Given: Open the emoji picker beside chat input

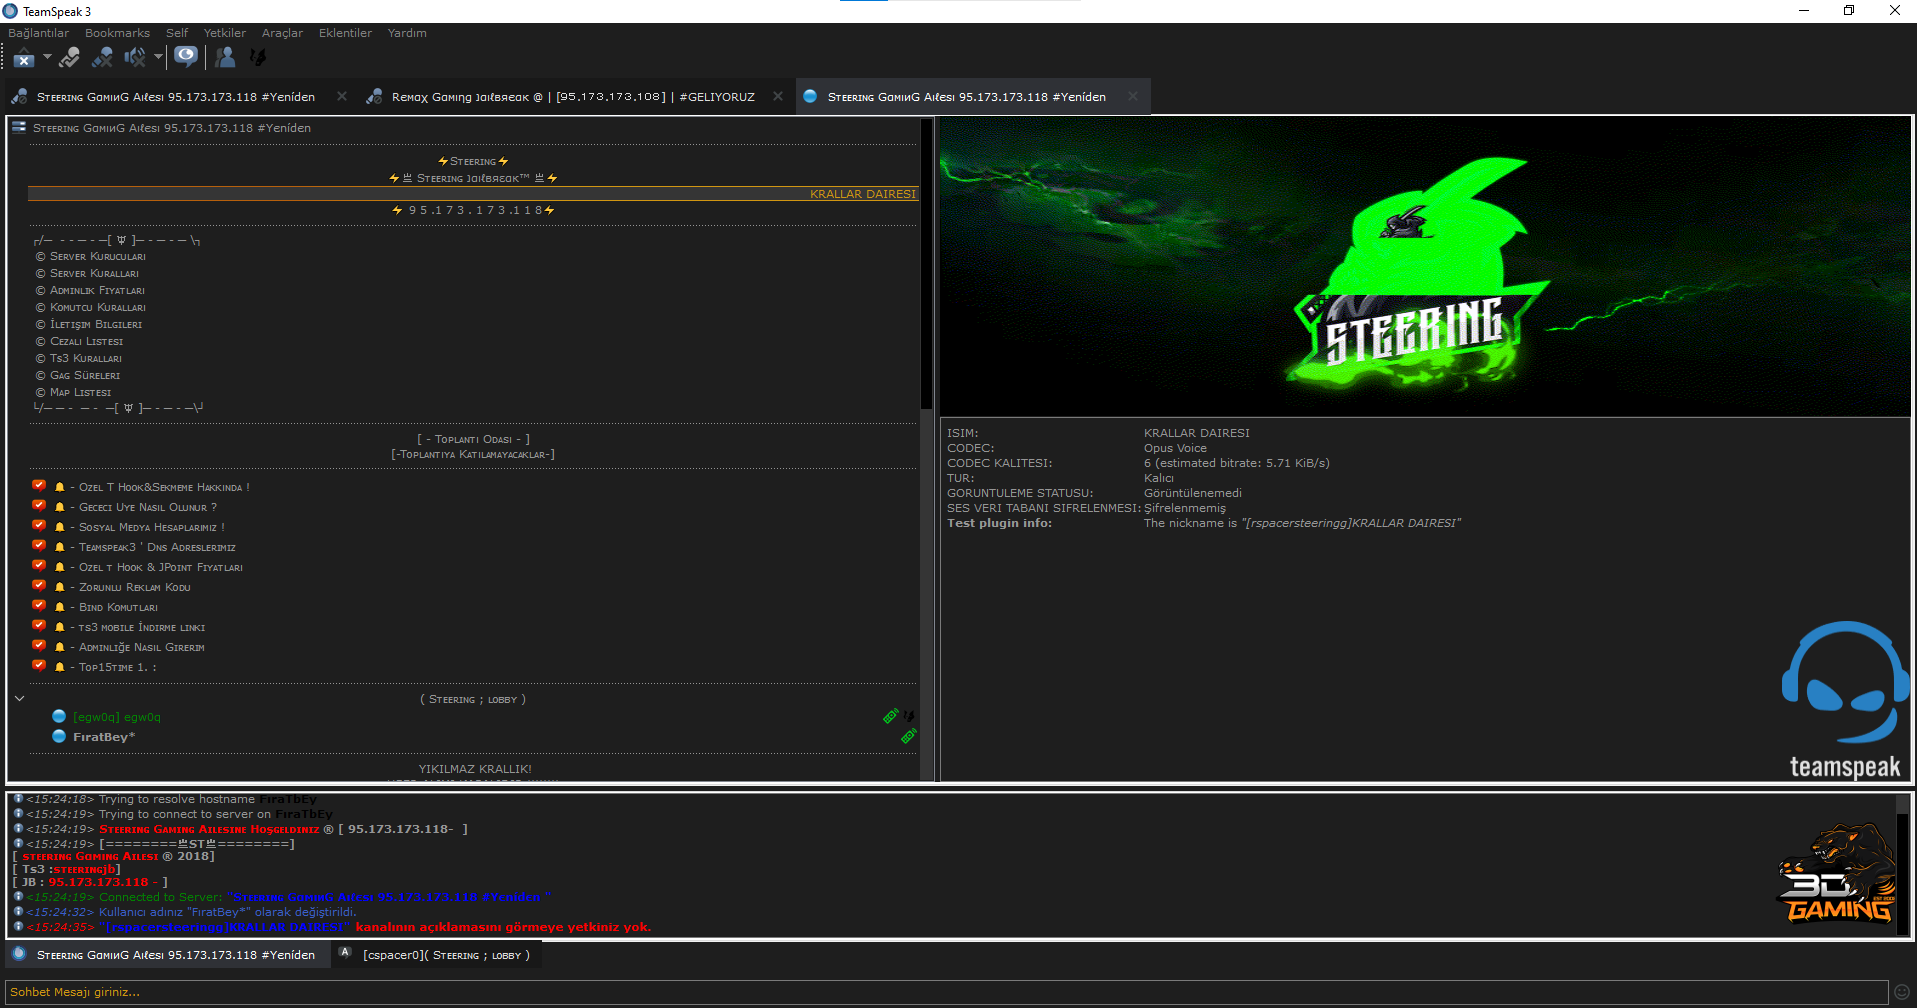Looking at the screenshot, I should [x=1902, y=992].
